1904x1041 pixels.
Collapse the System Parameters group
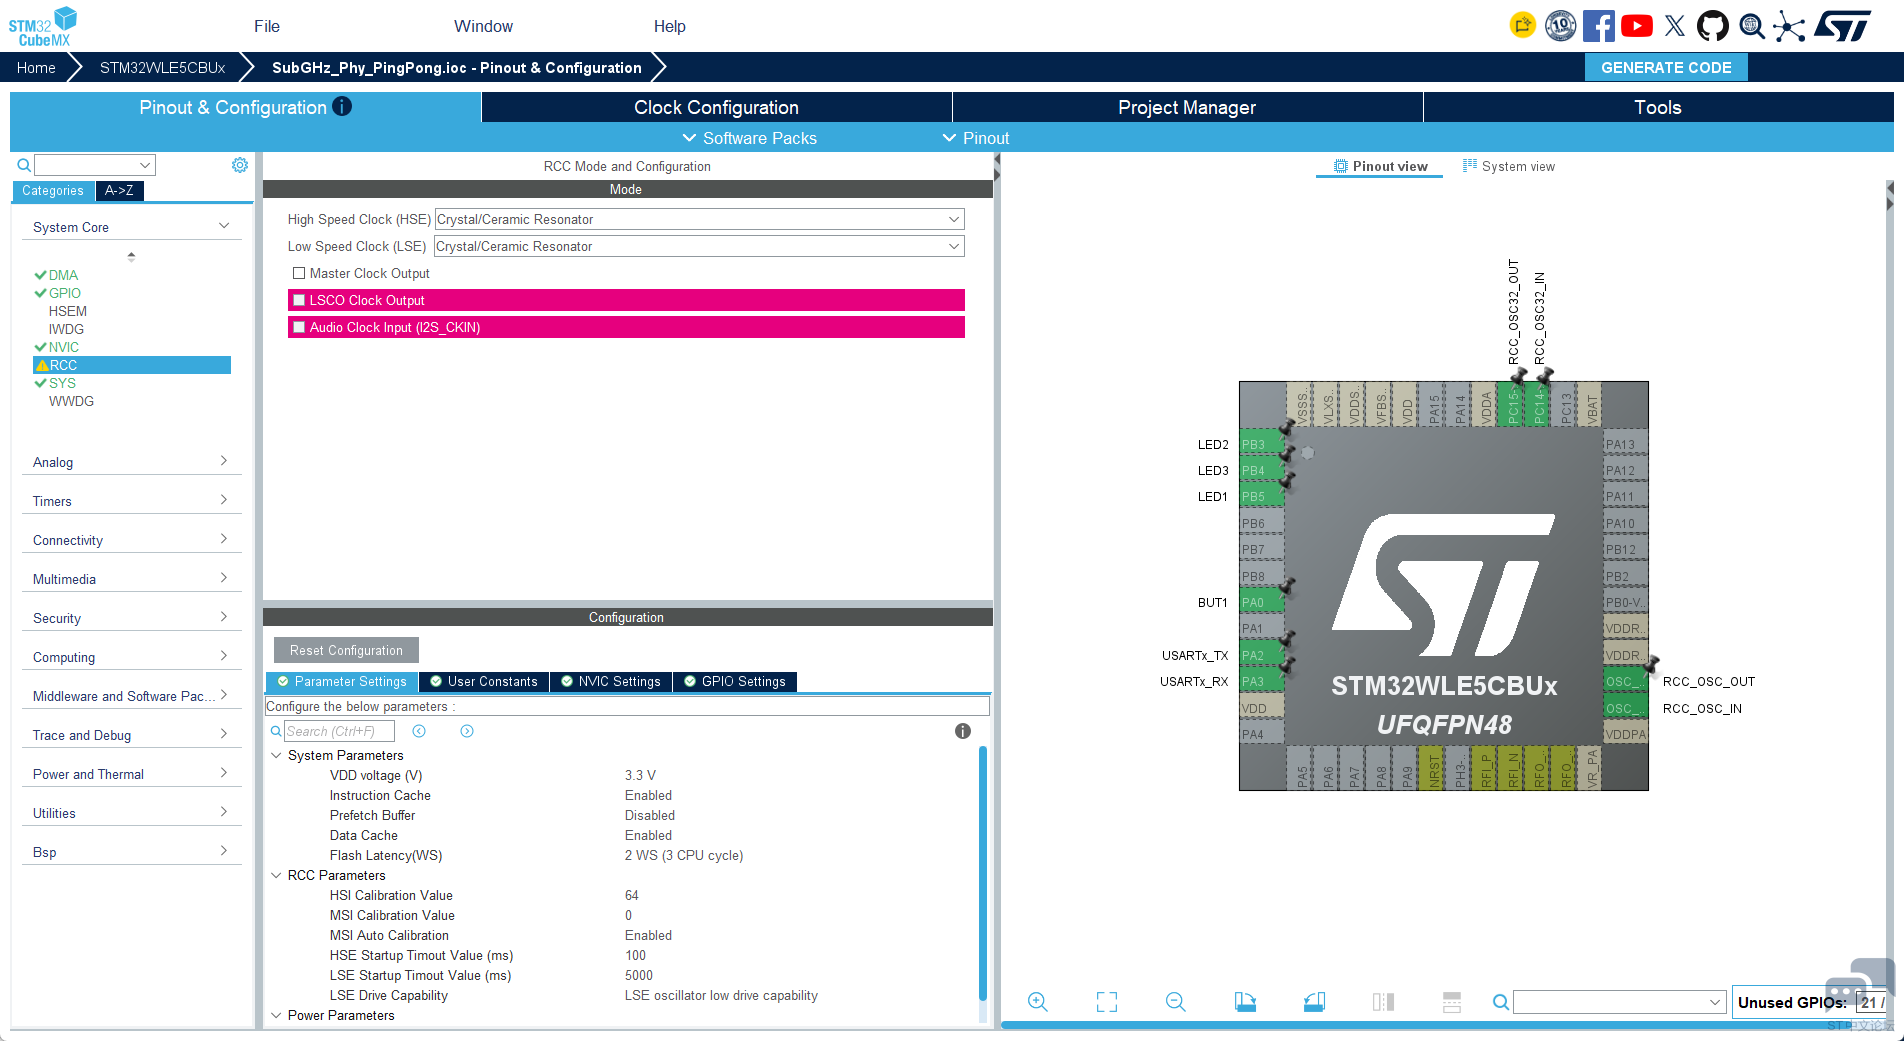coord(276,755)
